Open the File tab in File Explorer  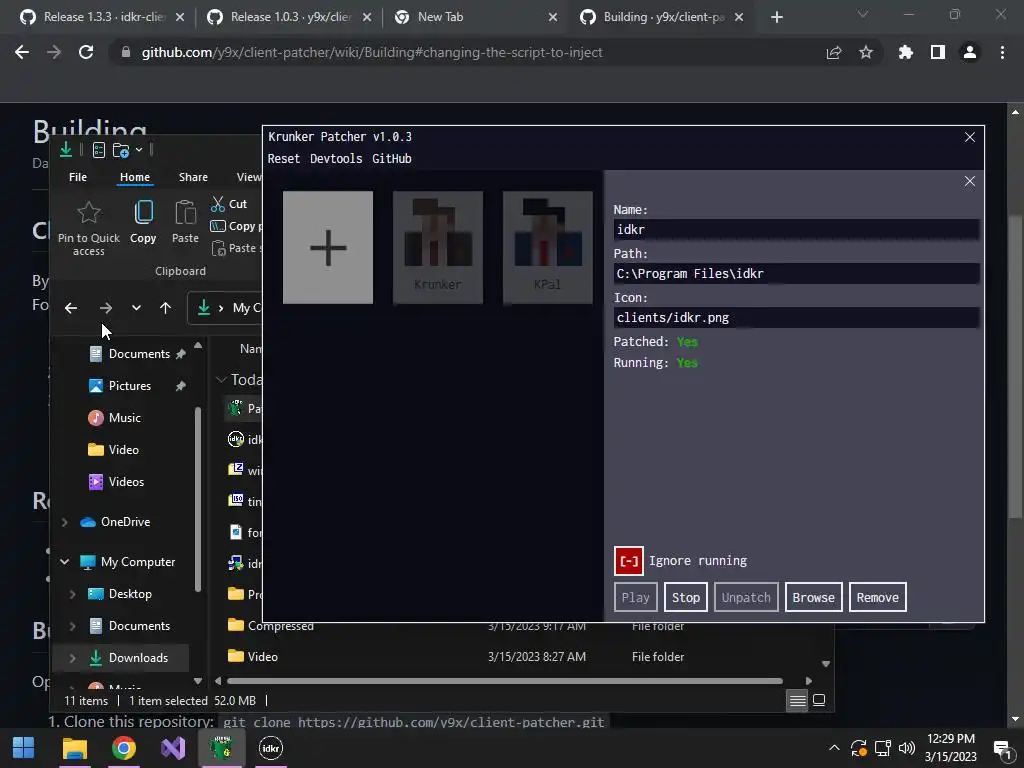tap(78, 177)
